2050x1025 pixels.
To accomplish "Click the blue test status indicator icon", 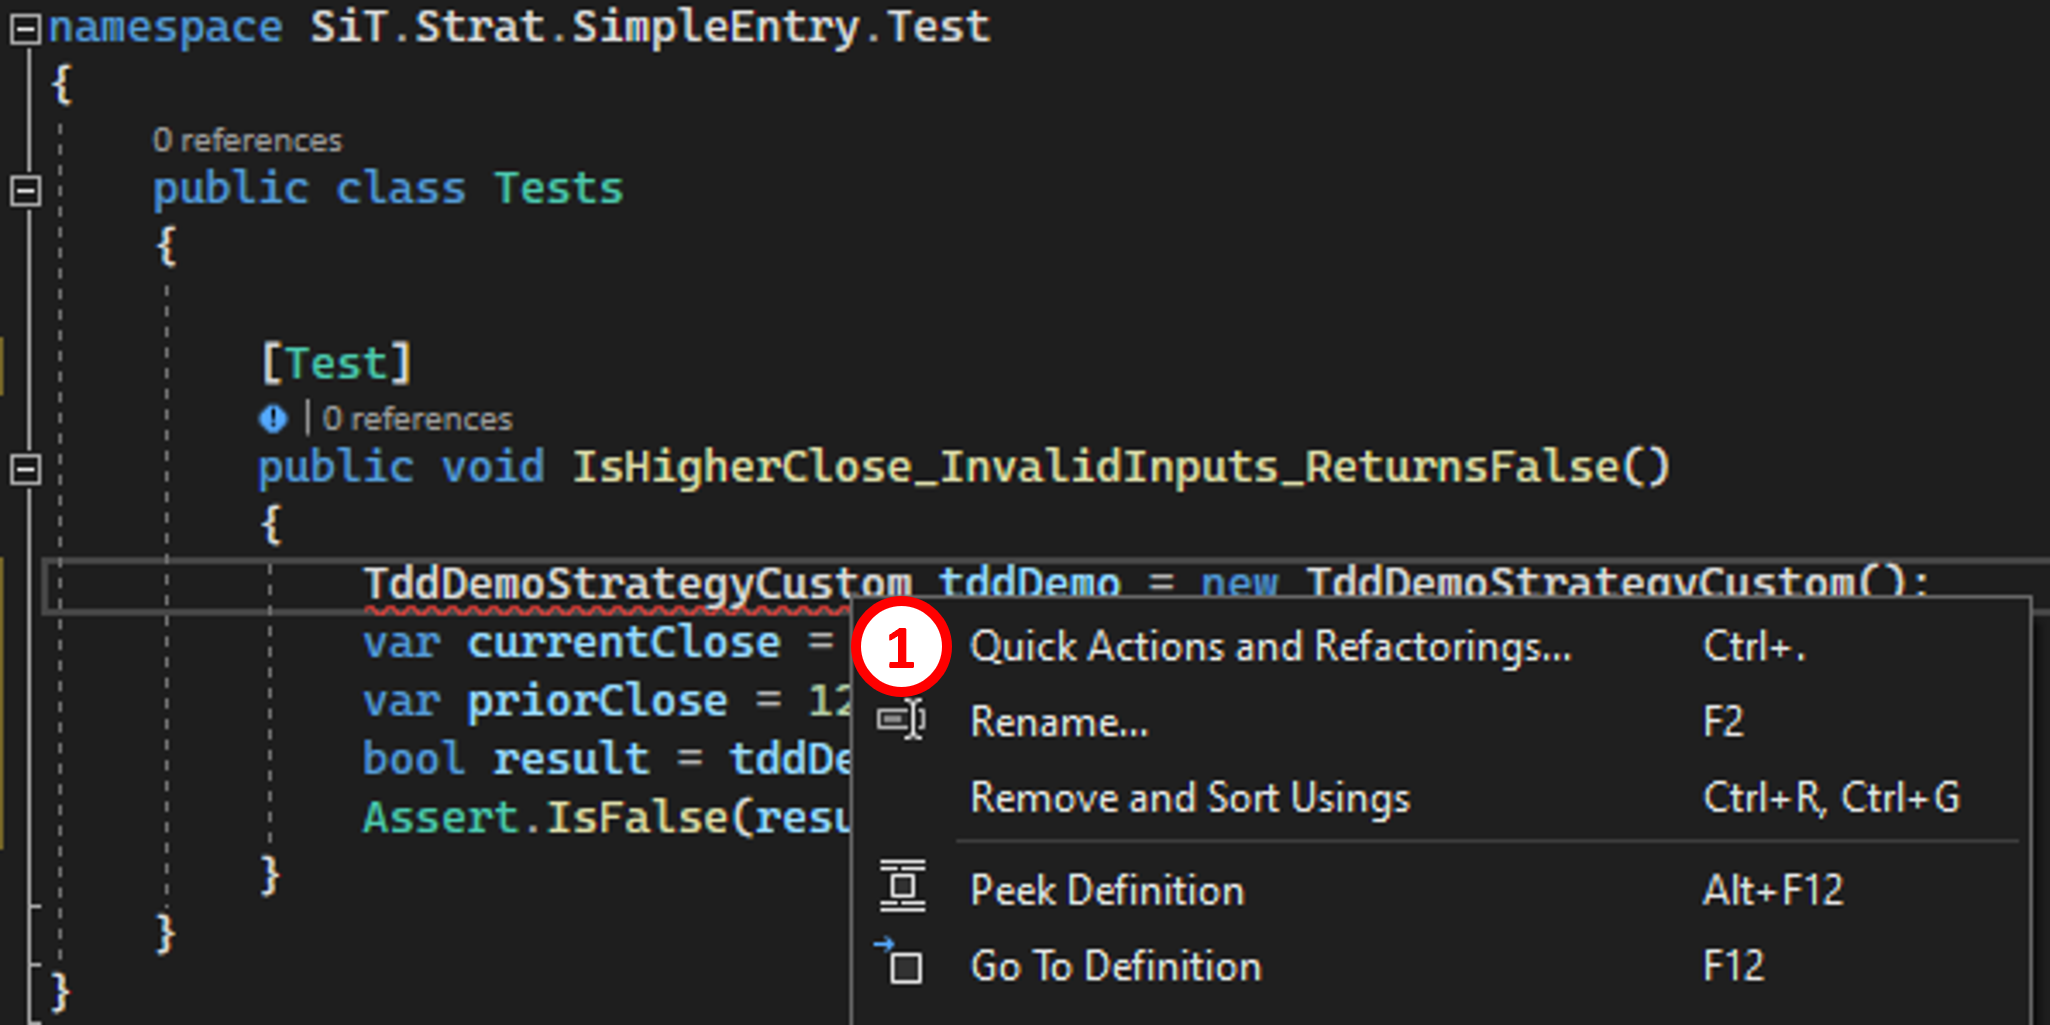I will [x=272, y=418].
